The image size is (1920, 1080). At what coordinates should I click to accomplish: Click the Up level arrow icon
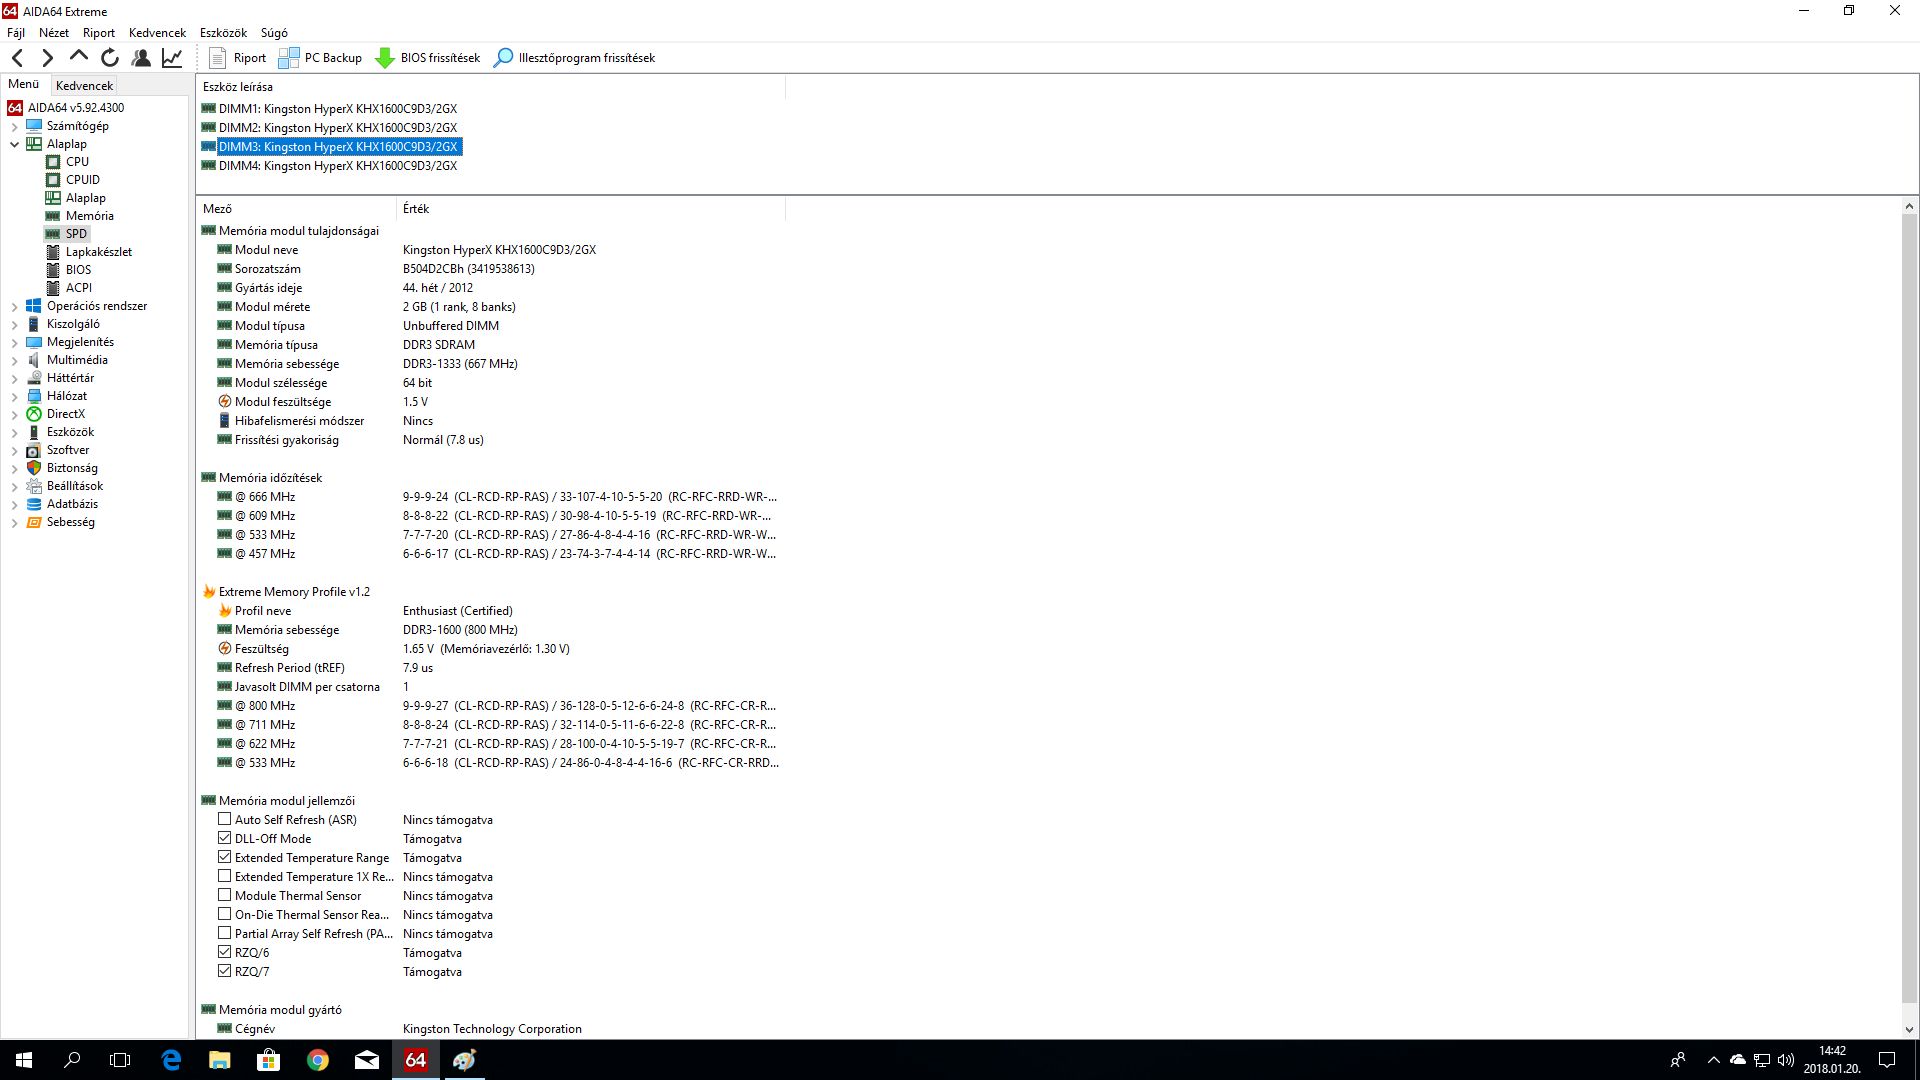[78, 57]
